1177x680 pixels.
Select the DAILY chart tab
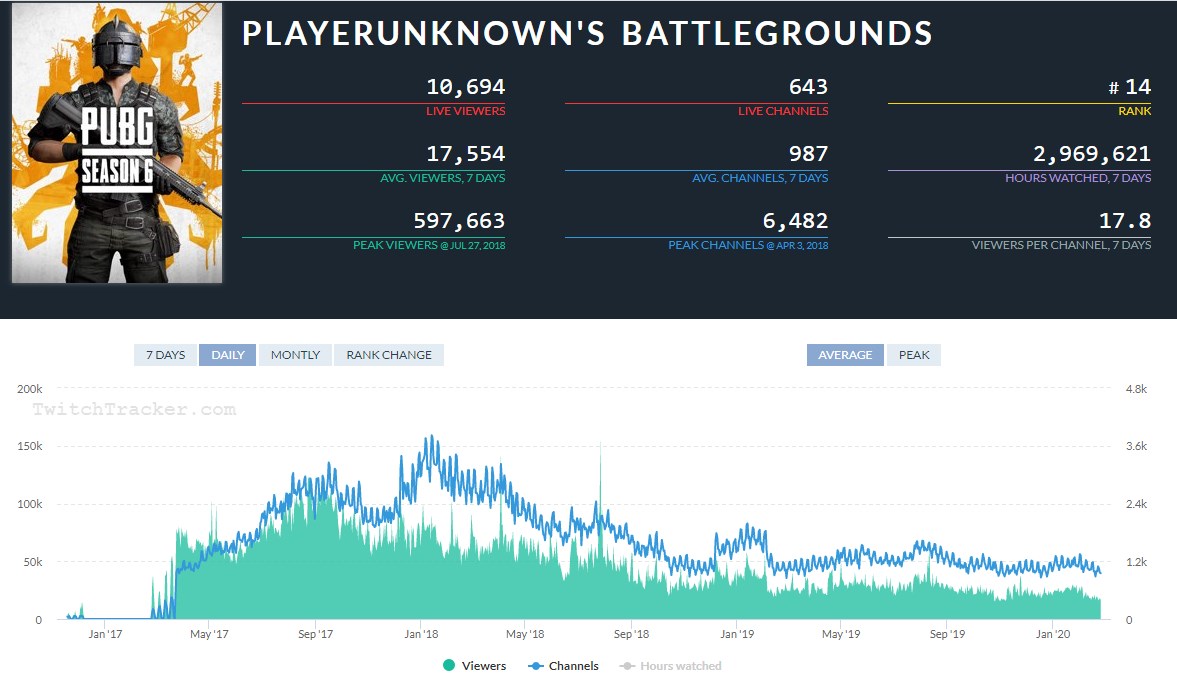[x=228, y=355]
